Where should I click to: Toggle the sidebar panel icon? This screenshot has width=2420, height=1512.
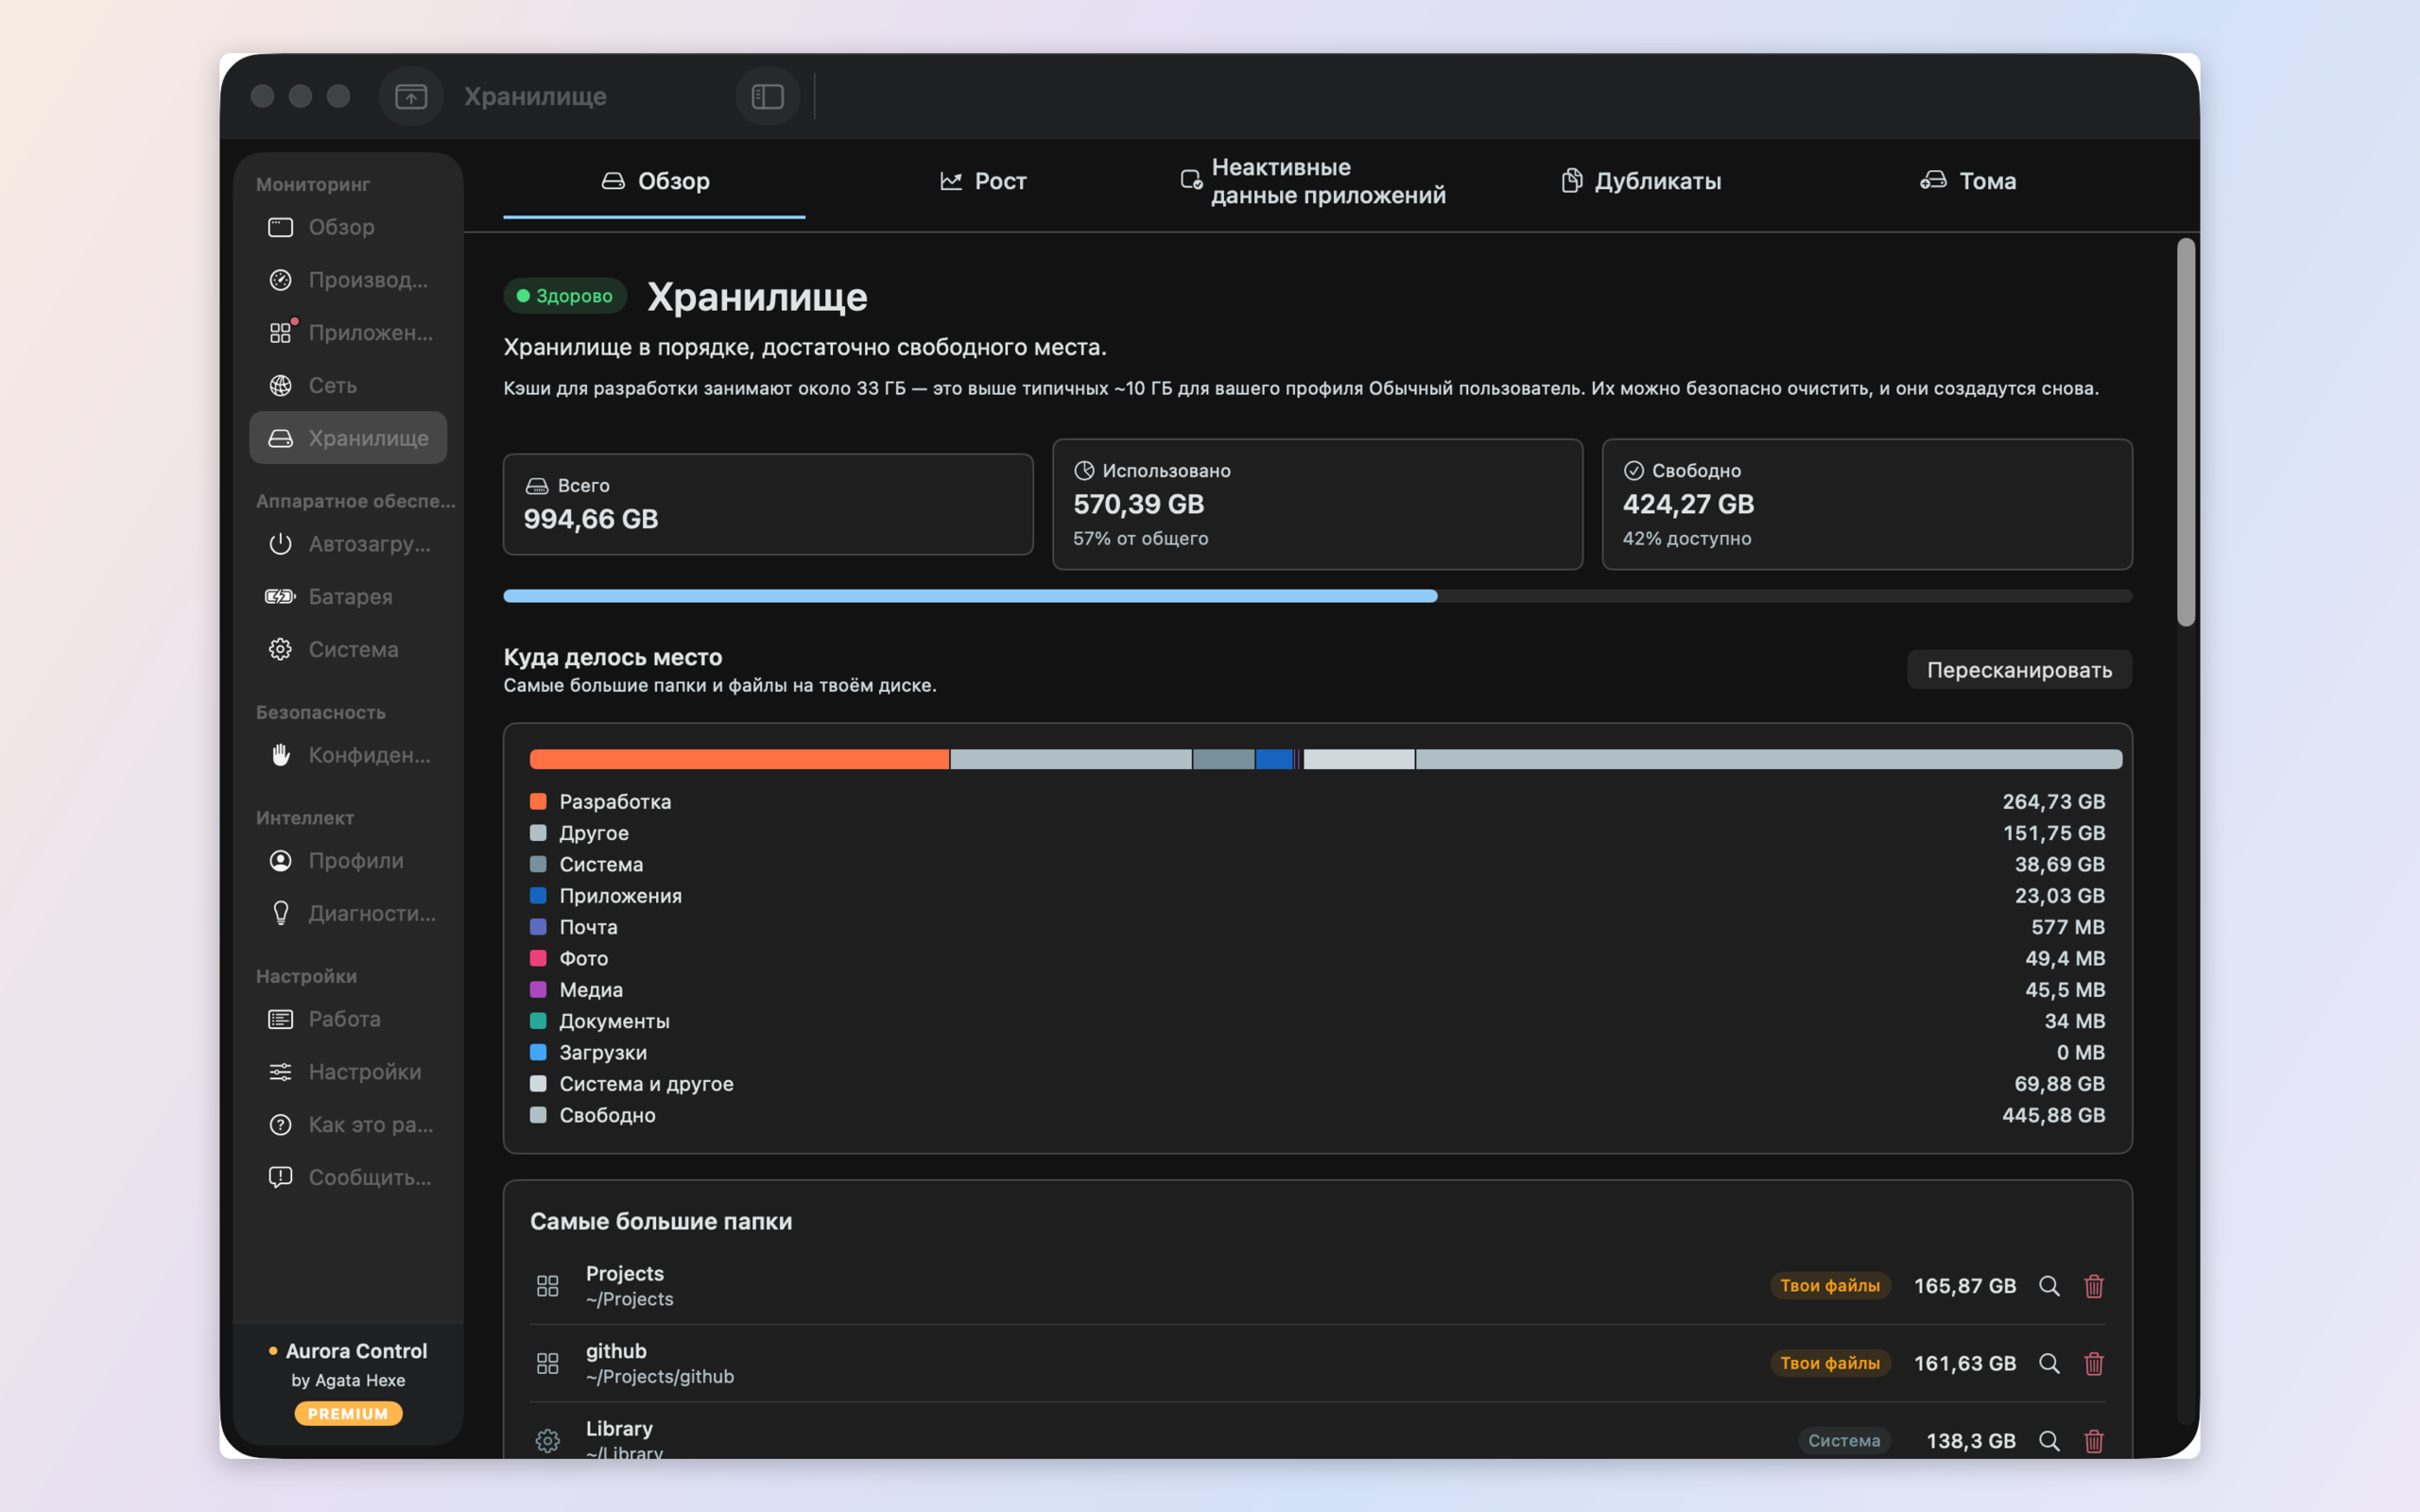767,96
